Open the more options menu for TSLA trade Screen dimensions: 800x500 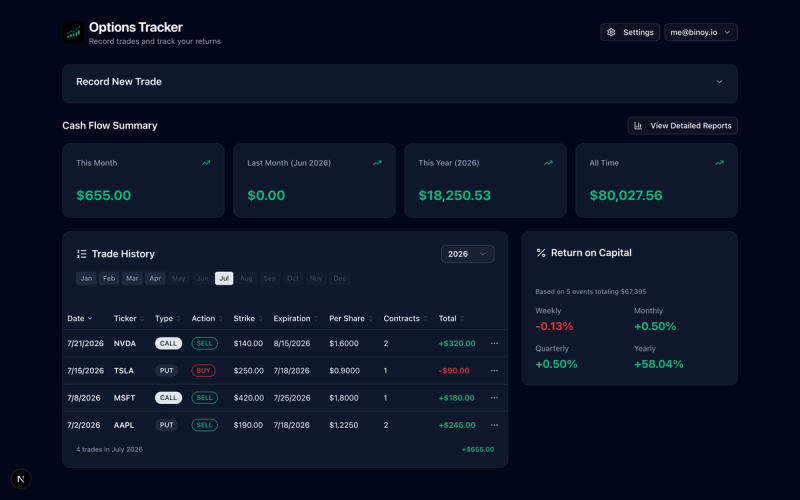point(494,370)
